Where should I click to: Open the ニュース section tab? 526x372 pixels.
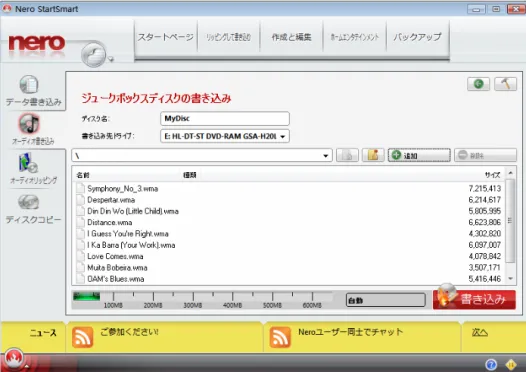click(x=43, y=333)
